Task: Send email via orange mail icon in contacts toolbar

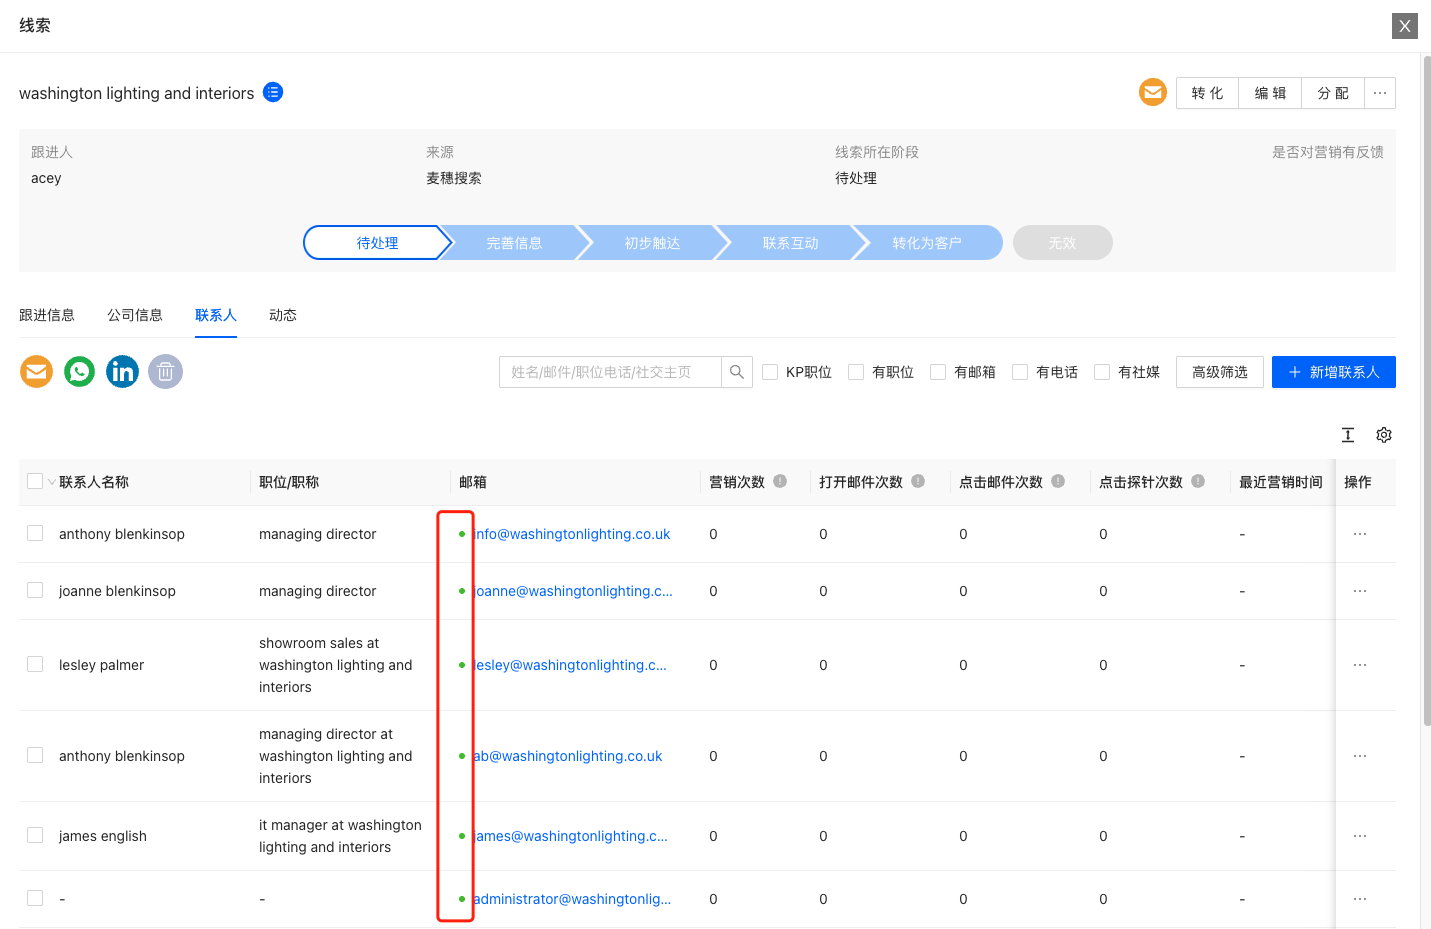Action: click(x=37, y=372)
